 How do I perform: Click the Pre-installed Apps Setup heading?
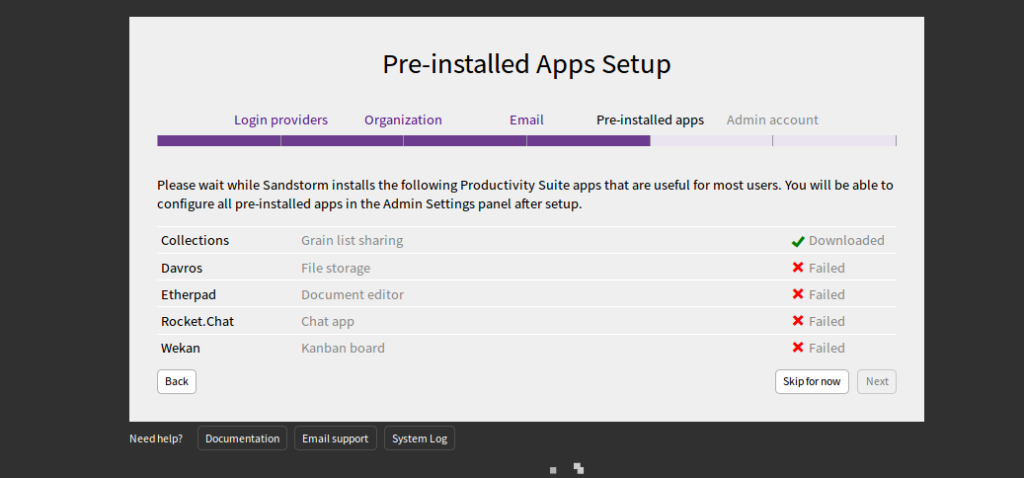[x=526, y=64]
